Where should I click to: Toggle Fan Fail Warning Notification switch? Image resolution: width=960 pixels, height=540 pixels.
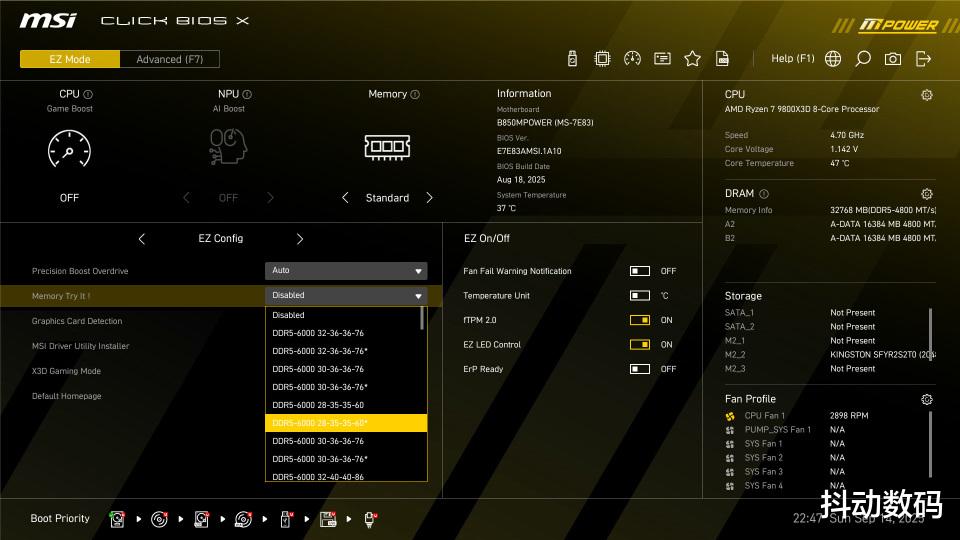[640, 271]
